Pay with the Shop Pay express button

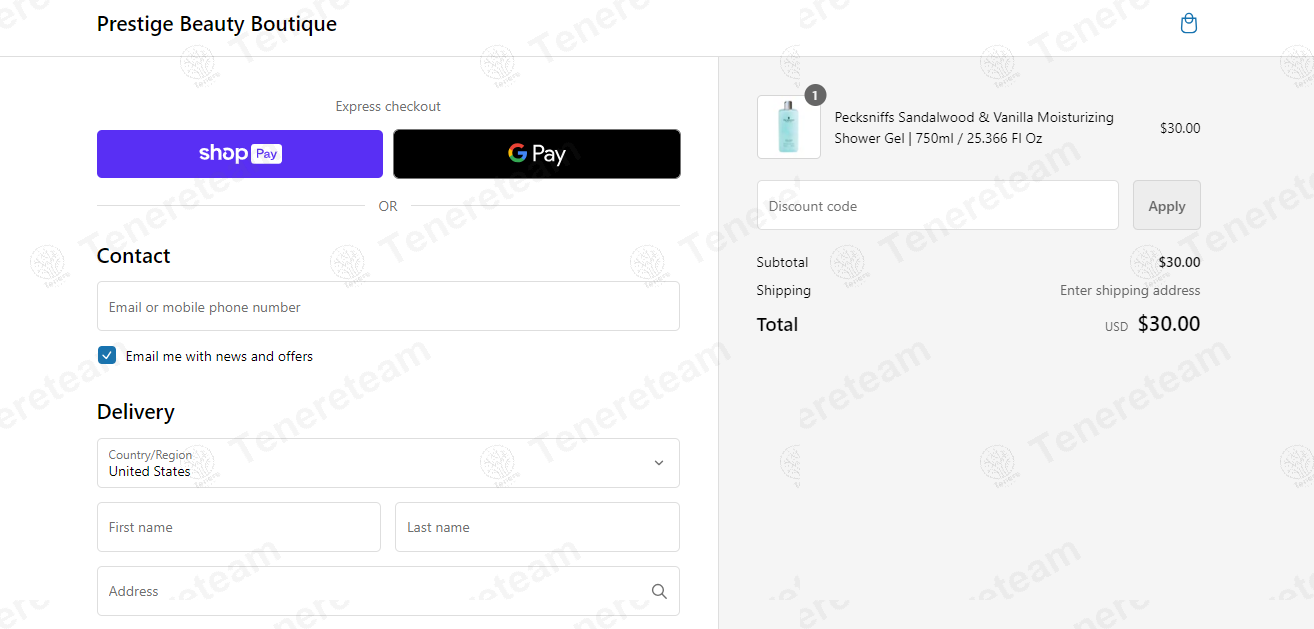pos(240,154)
